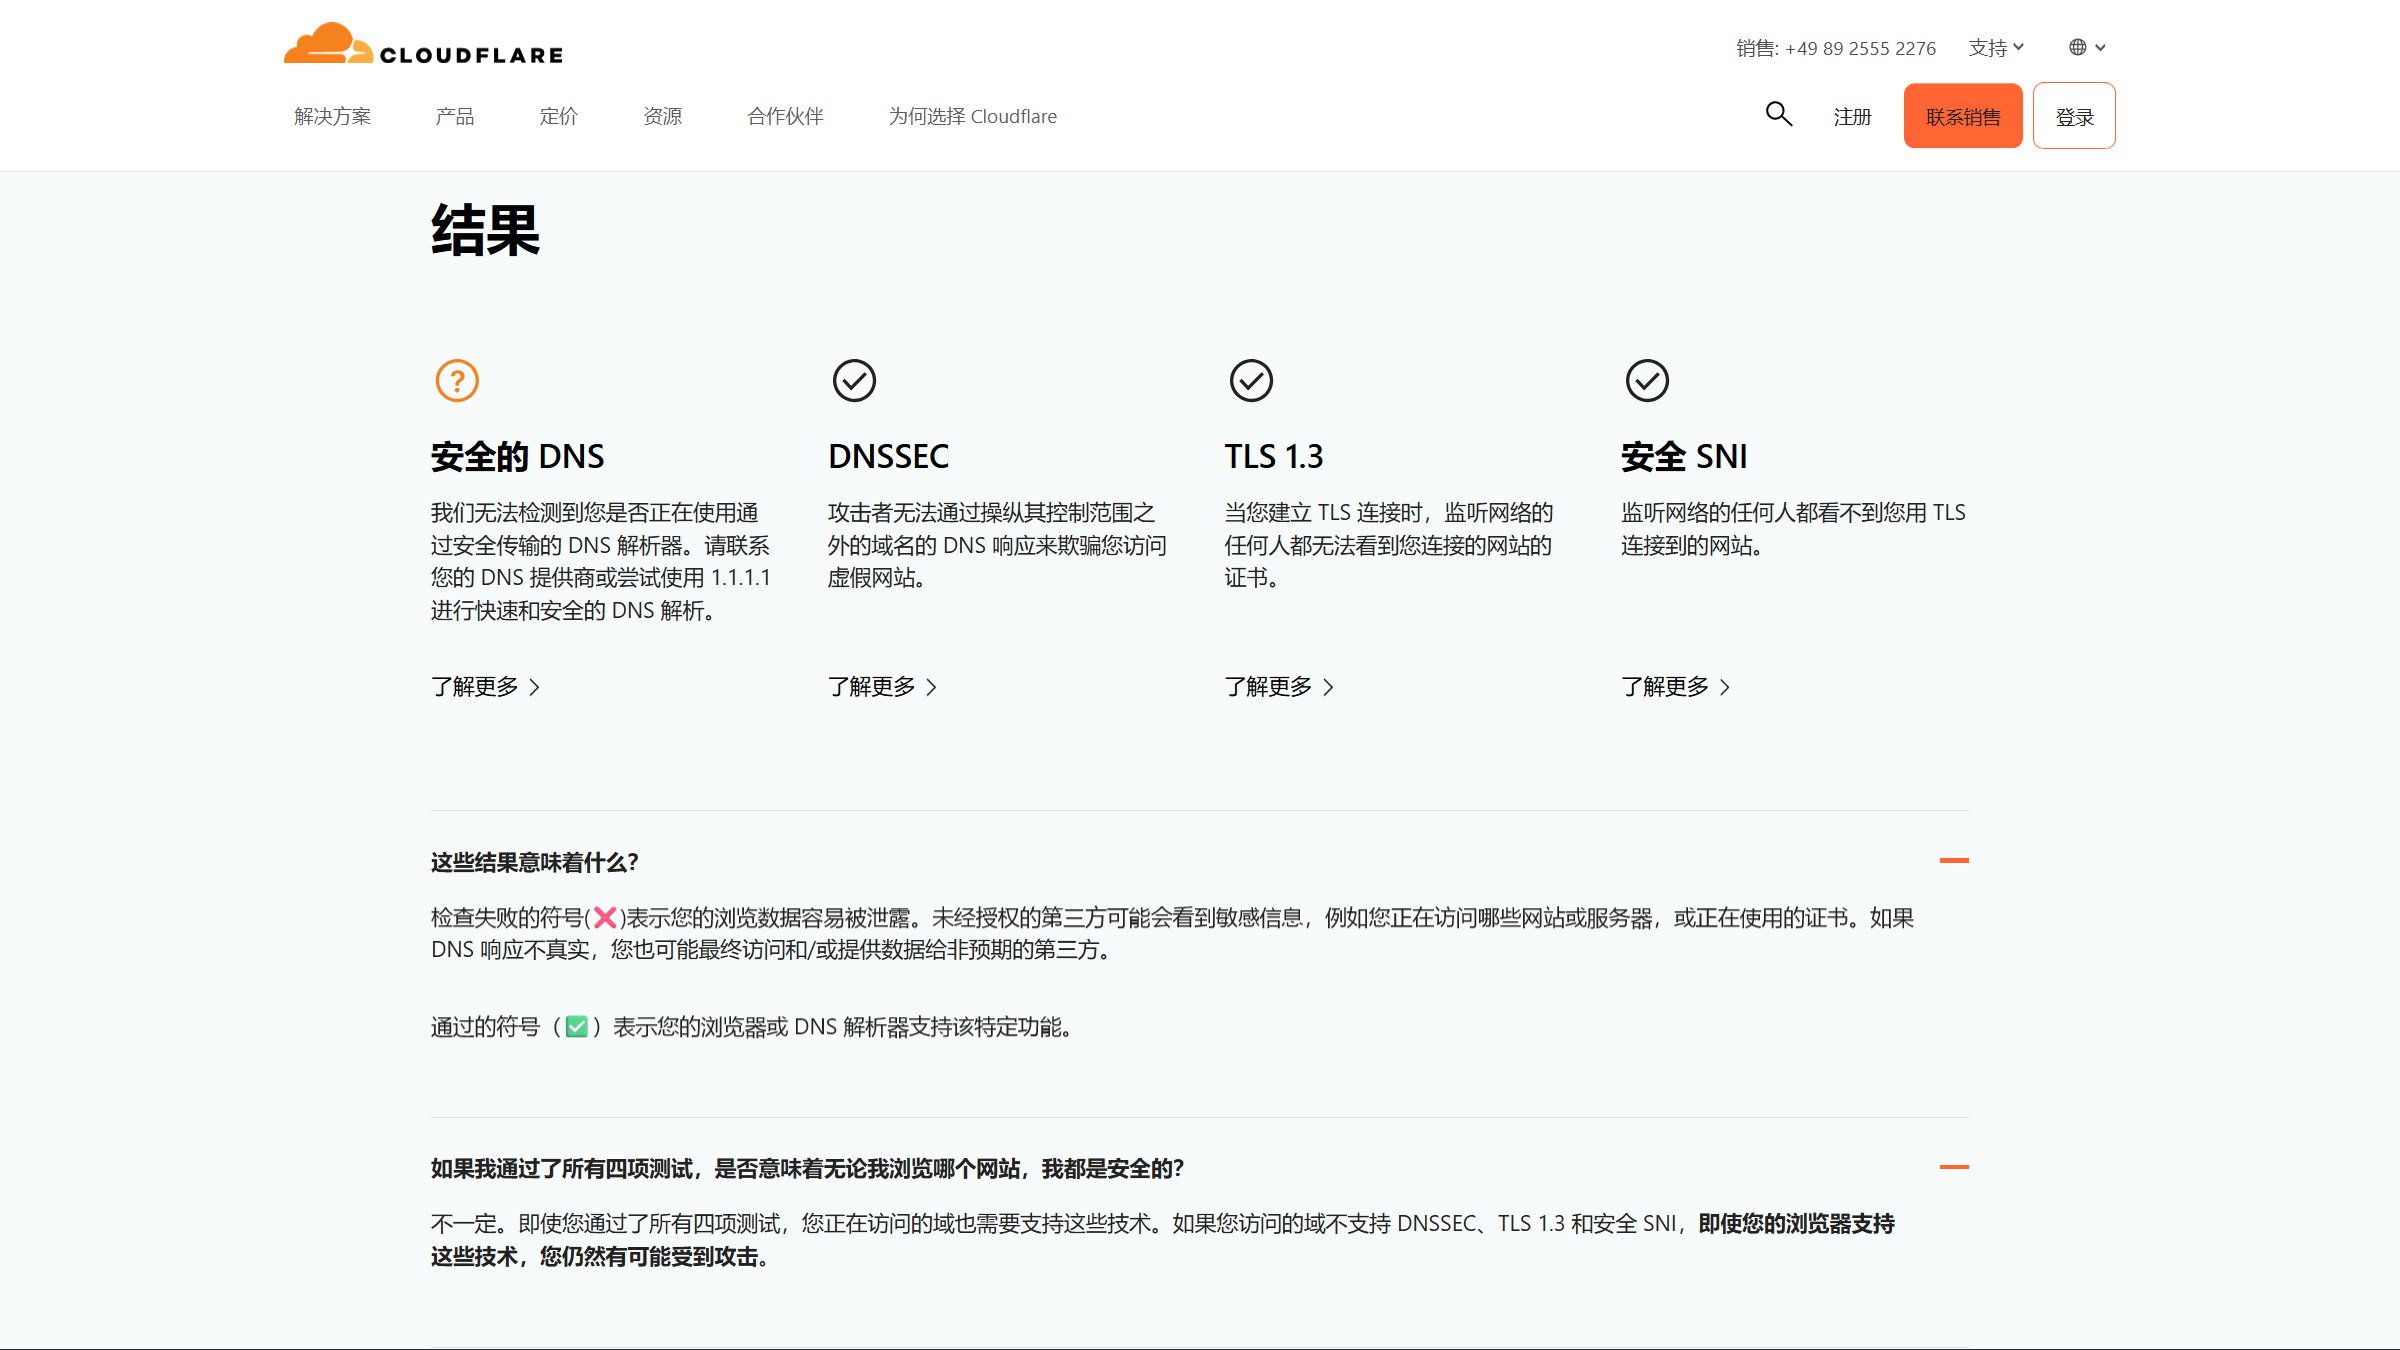Open the 解决方案 menu

pyautogui.click(x=332, y=116)
